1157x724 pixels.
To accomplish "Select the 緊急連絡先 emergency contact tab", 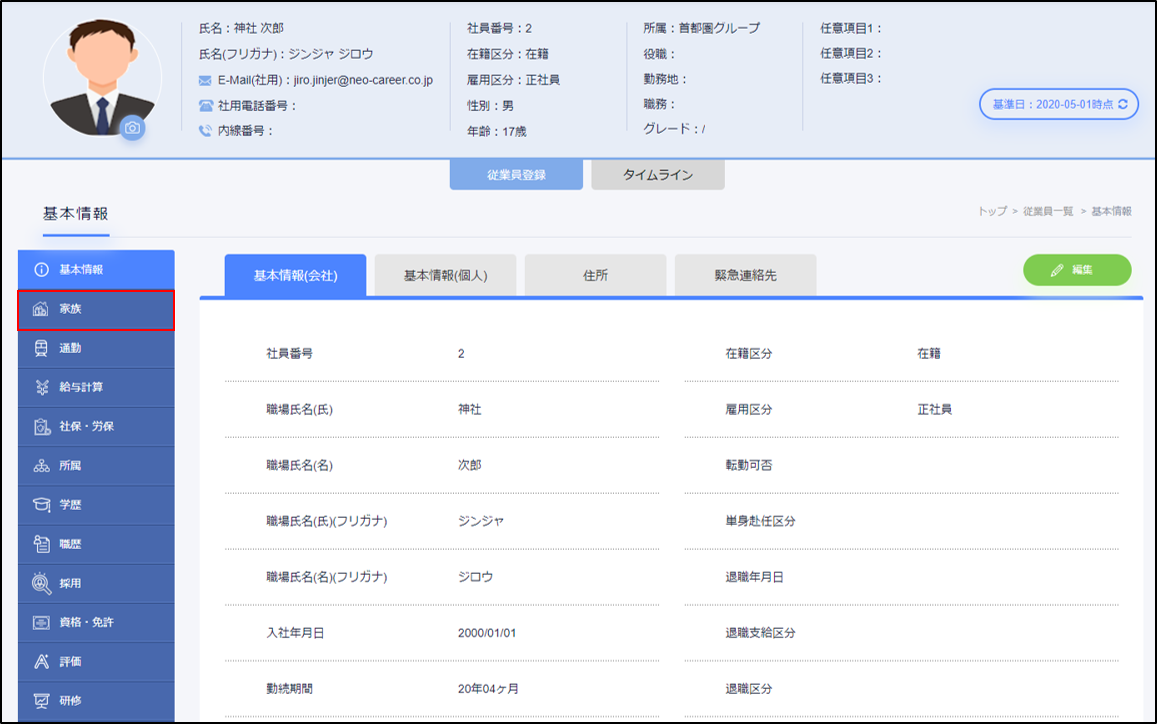I will tap(745, 276).
